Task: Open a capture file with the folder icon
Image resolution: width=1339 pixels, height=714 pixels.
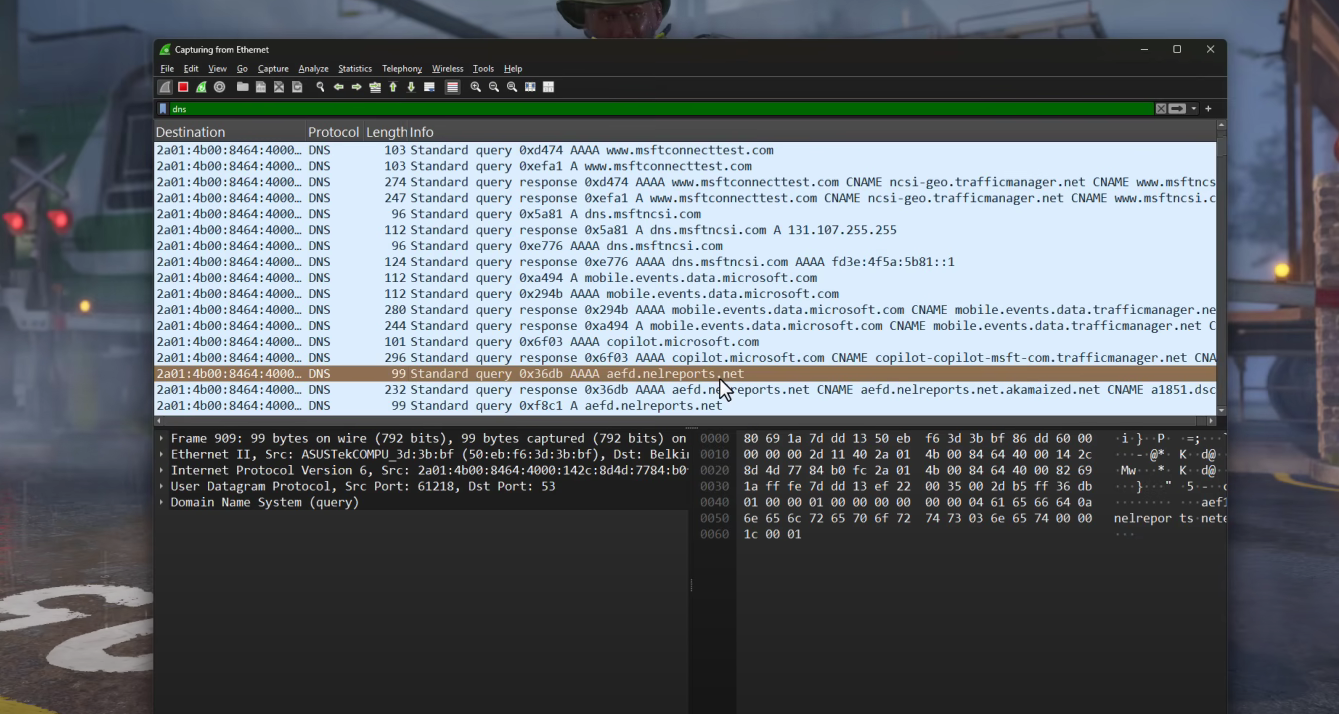Action: pyautogui.click(x=242, y=87)
